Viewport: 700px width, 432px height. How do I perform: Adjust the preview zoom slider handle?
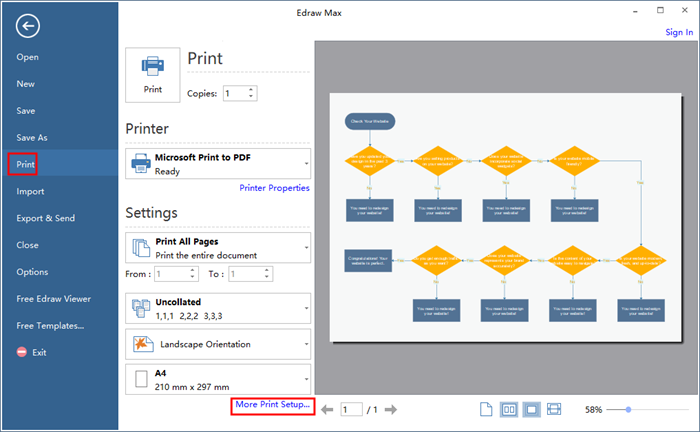[628, 409]
